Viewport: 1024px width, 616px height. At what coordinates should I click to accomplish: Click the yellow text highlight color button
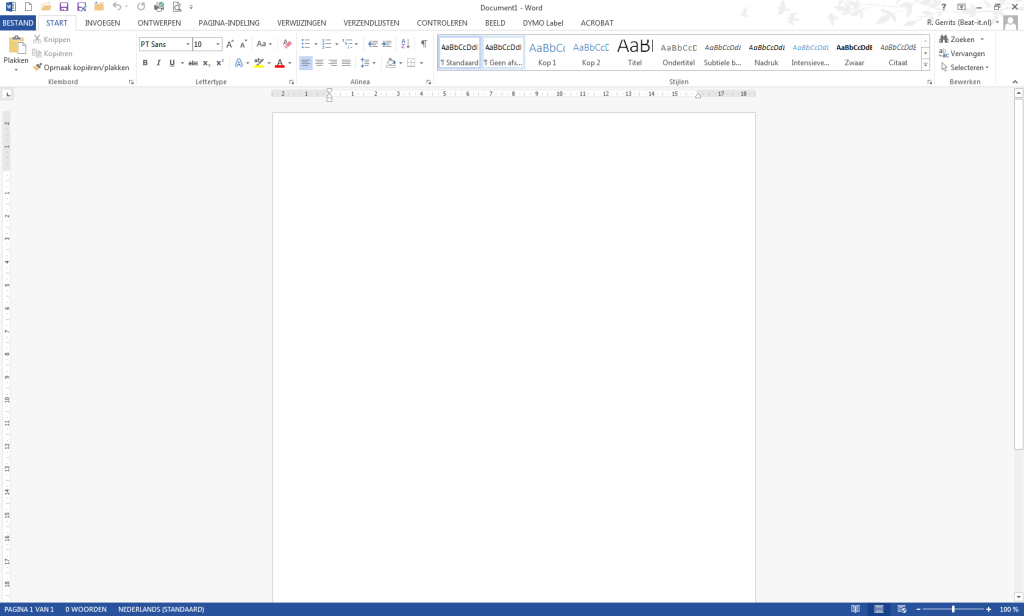coord(259,63)
